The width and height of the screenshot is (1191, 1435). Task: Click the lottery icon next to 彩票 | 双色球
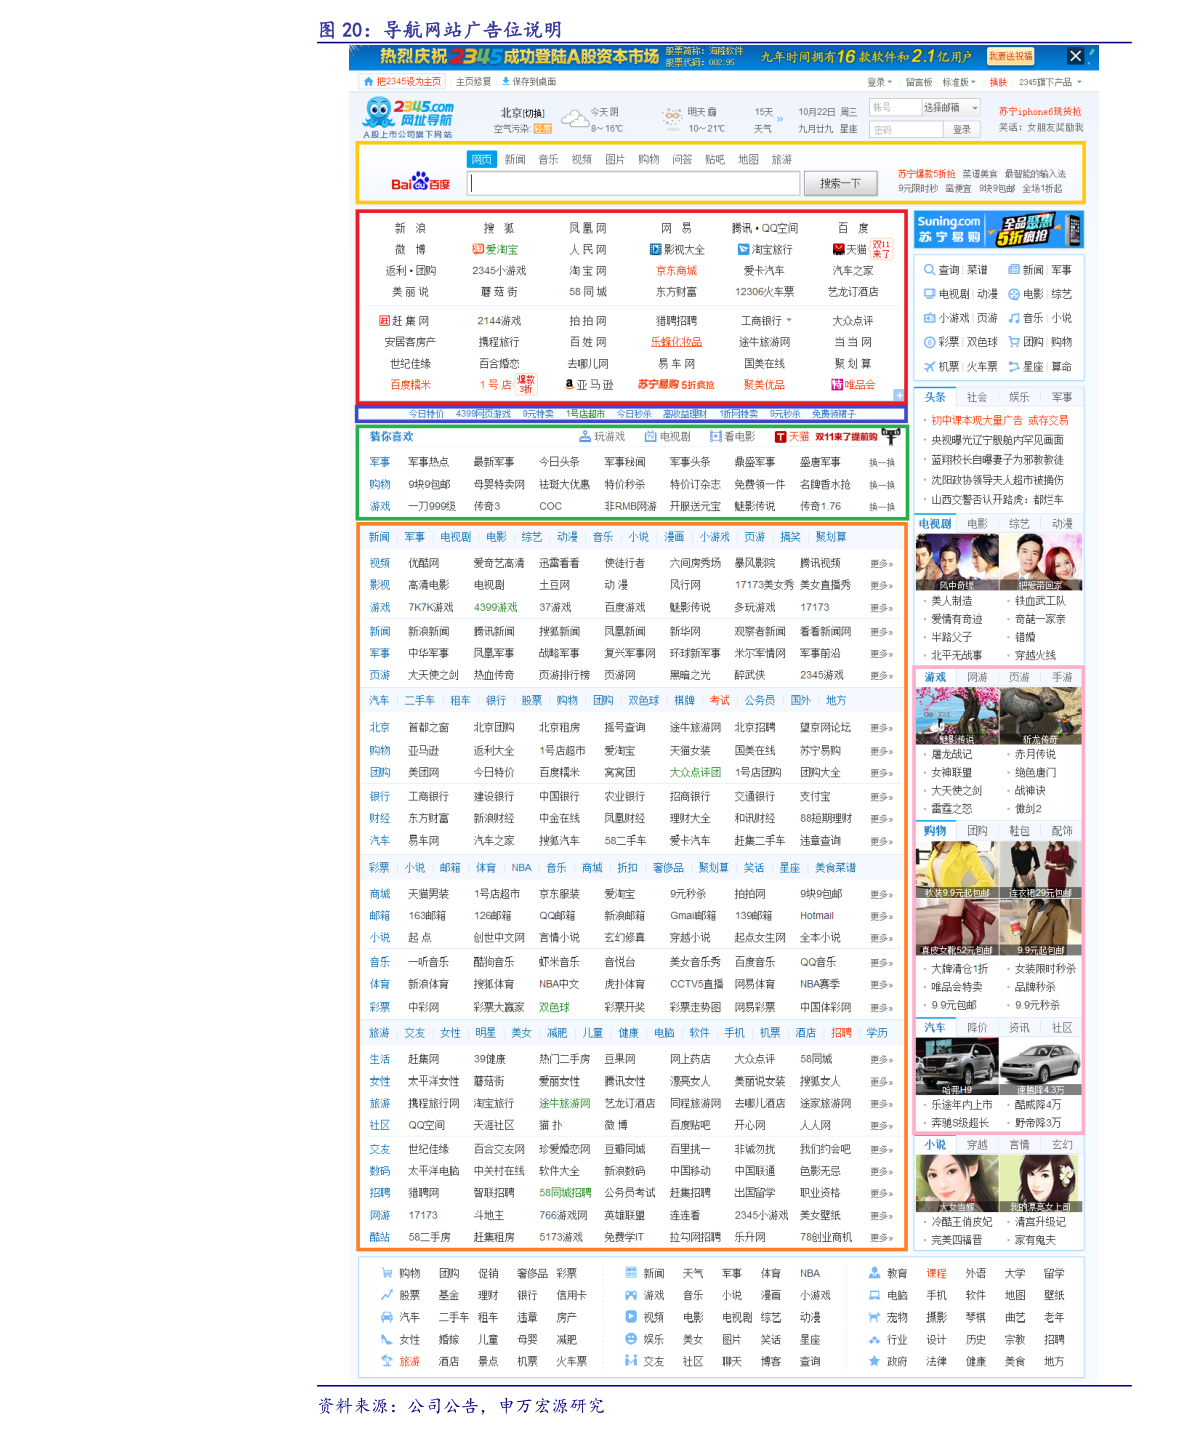pos(929,342)
